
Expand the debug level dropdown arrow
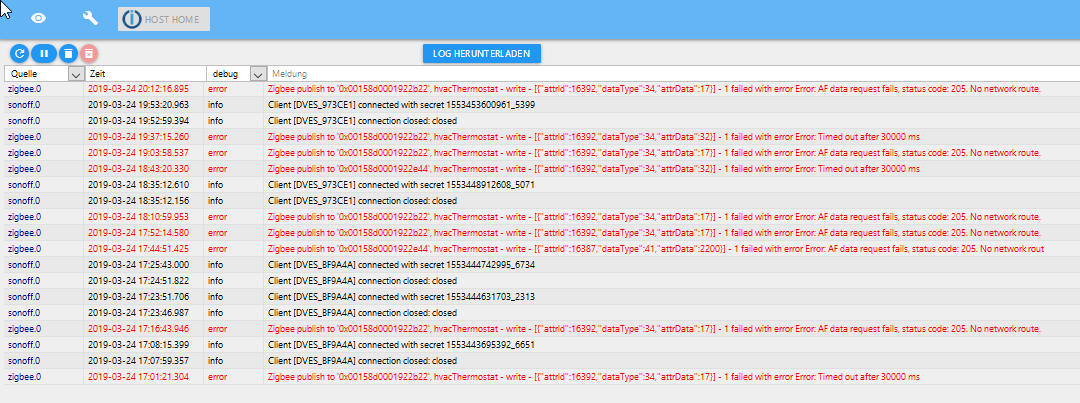coord(257,74)
